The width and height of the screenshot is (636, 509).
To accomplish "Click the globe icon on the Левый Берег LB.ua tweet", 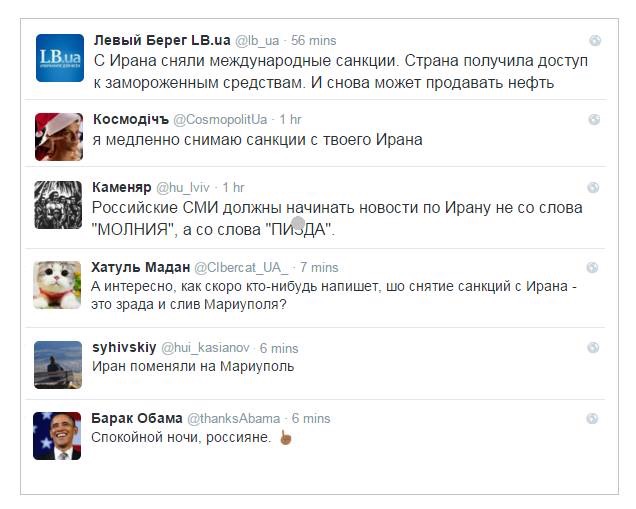I will 594,41.
